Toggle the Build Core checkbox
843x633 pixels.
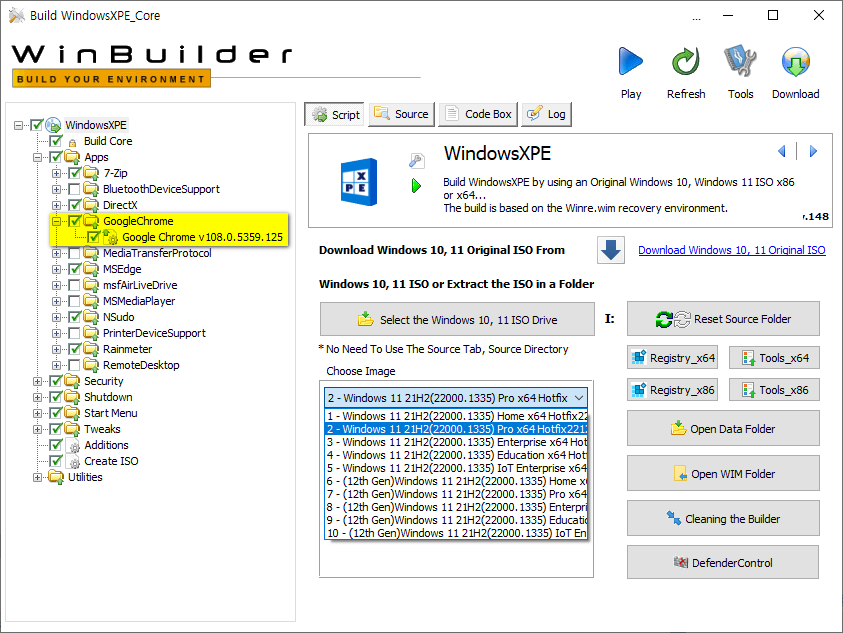[56, 141]
